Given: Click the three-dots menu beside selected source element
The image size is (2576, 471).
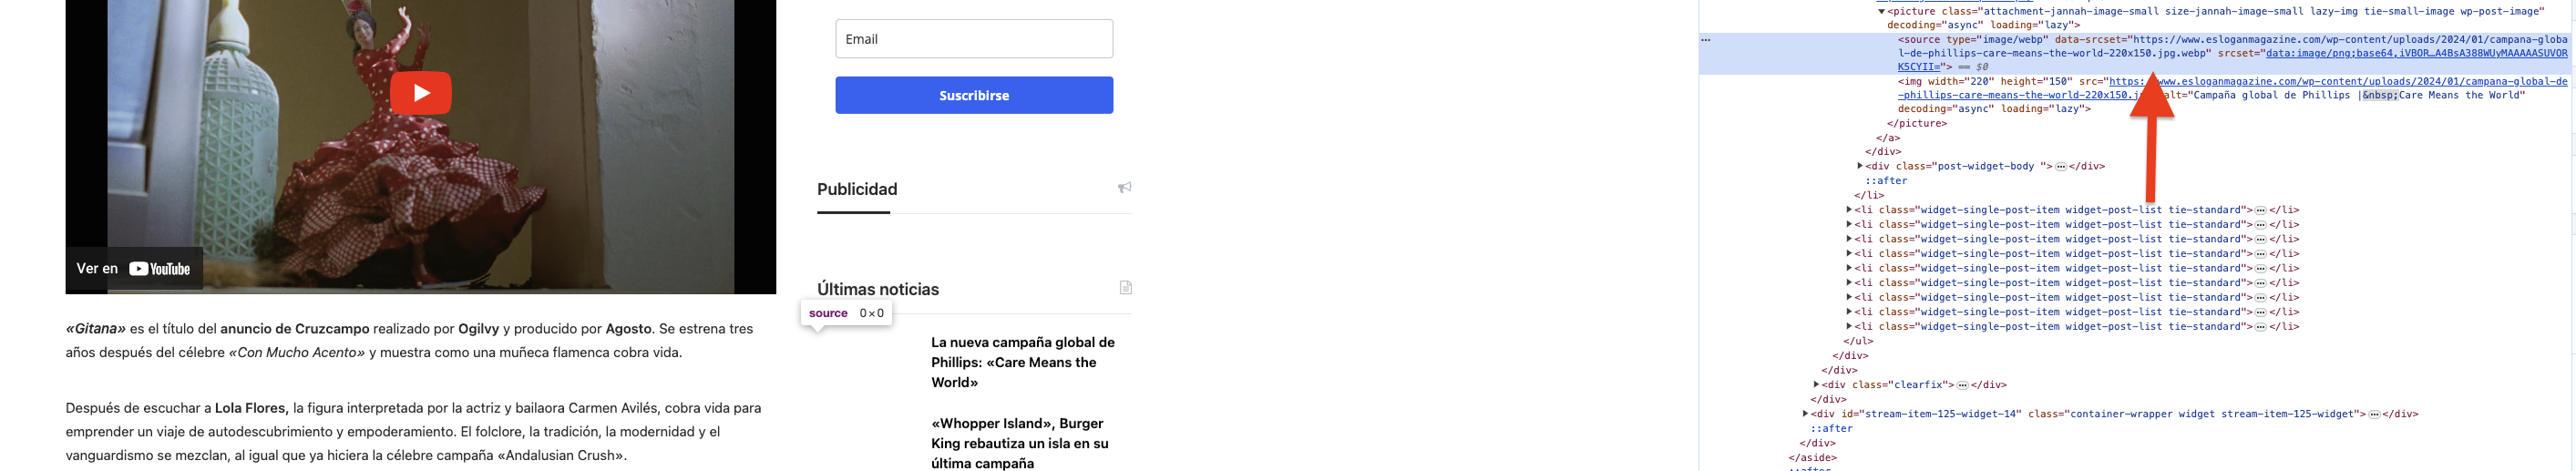Looking at the screenshot, I should click(x=1706, y=40).
